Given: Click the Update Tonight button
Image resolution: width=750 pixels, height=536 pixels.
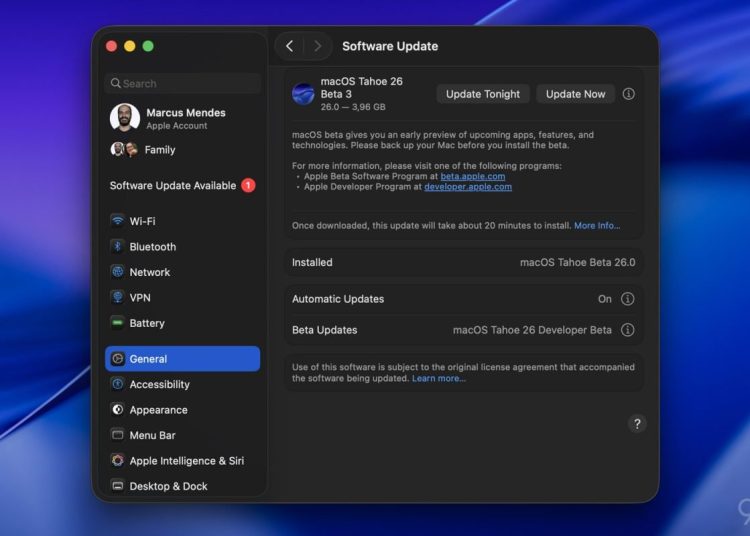Looking at the screenshot, I should point(483,94).
